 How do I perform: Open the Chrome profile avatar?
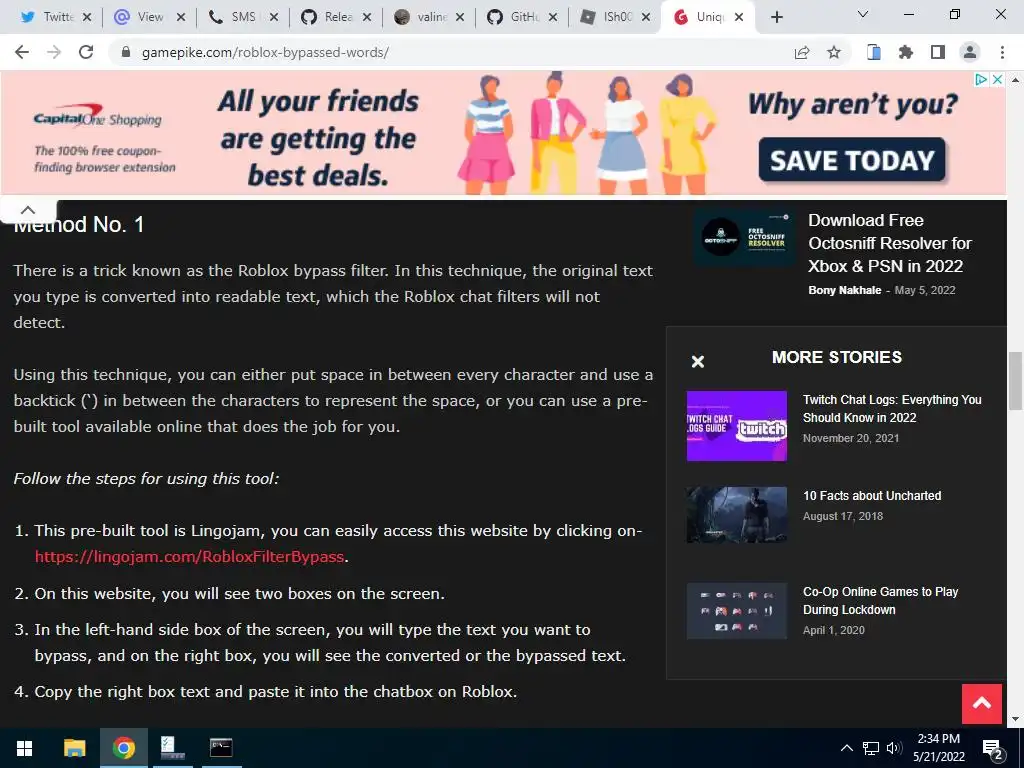pyautogui.click(x=970, y=52)
